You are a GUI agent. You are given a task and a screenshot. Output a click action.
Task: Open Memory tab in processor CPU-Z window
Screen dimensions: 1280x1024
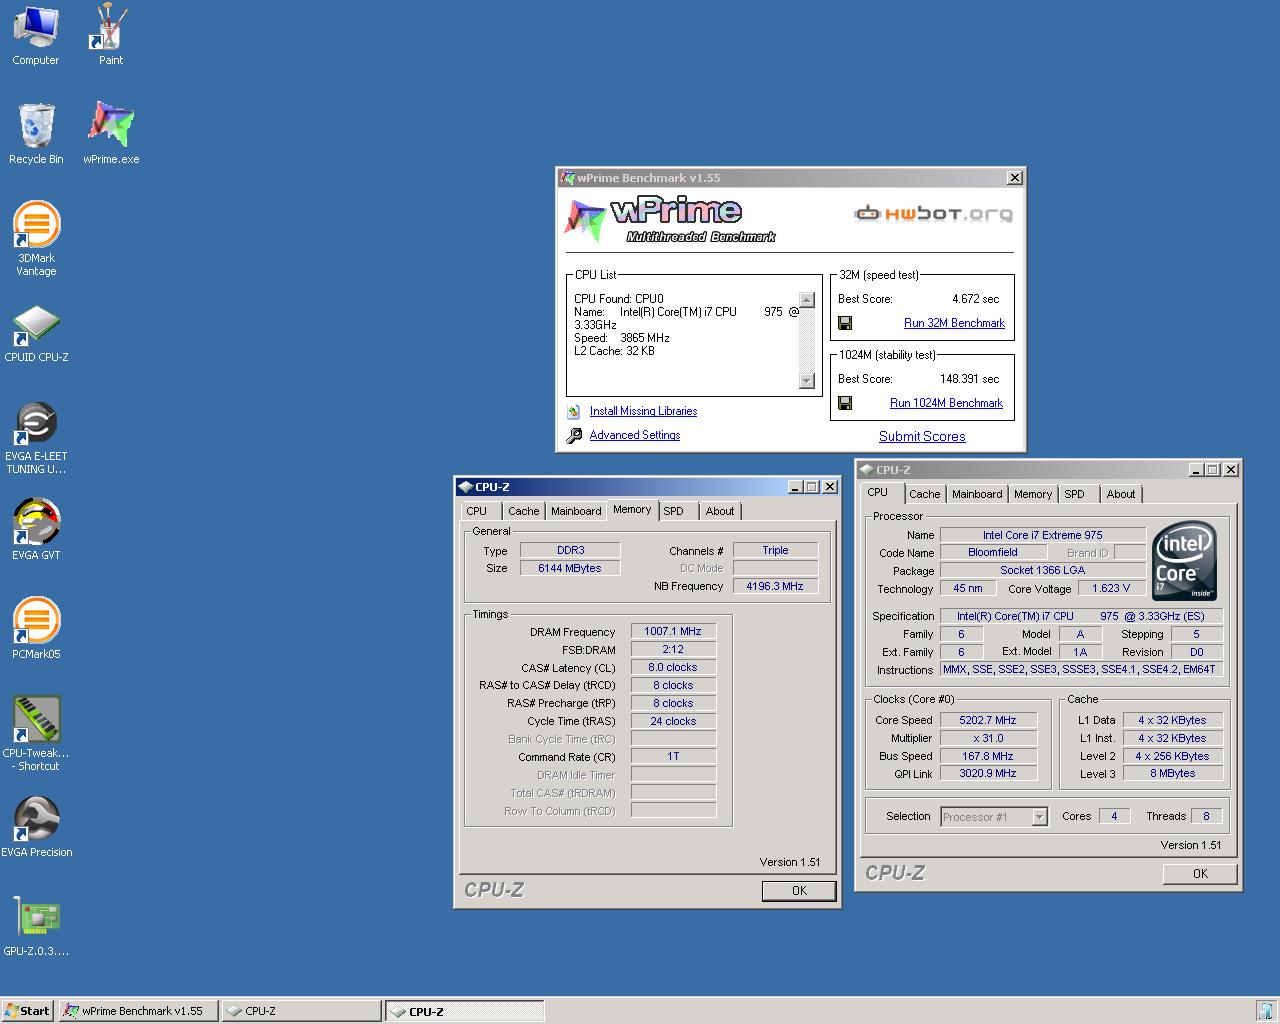pyautogui.click(x=1033, y=494)
